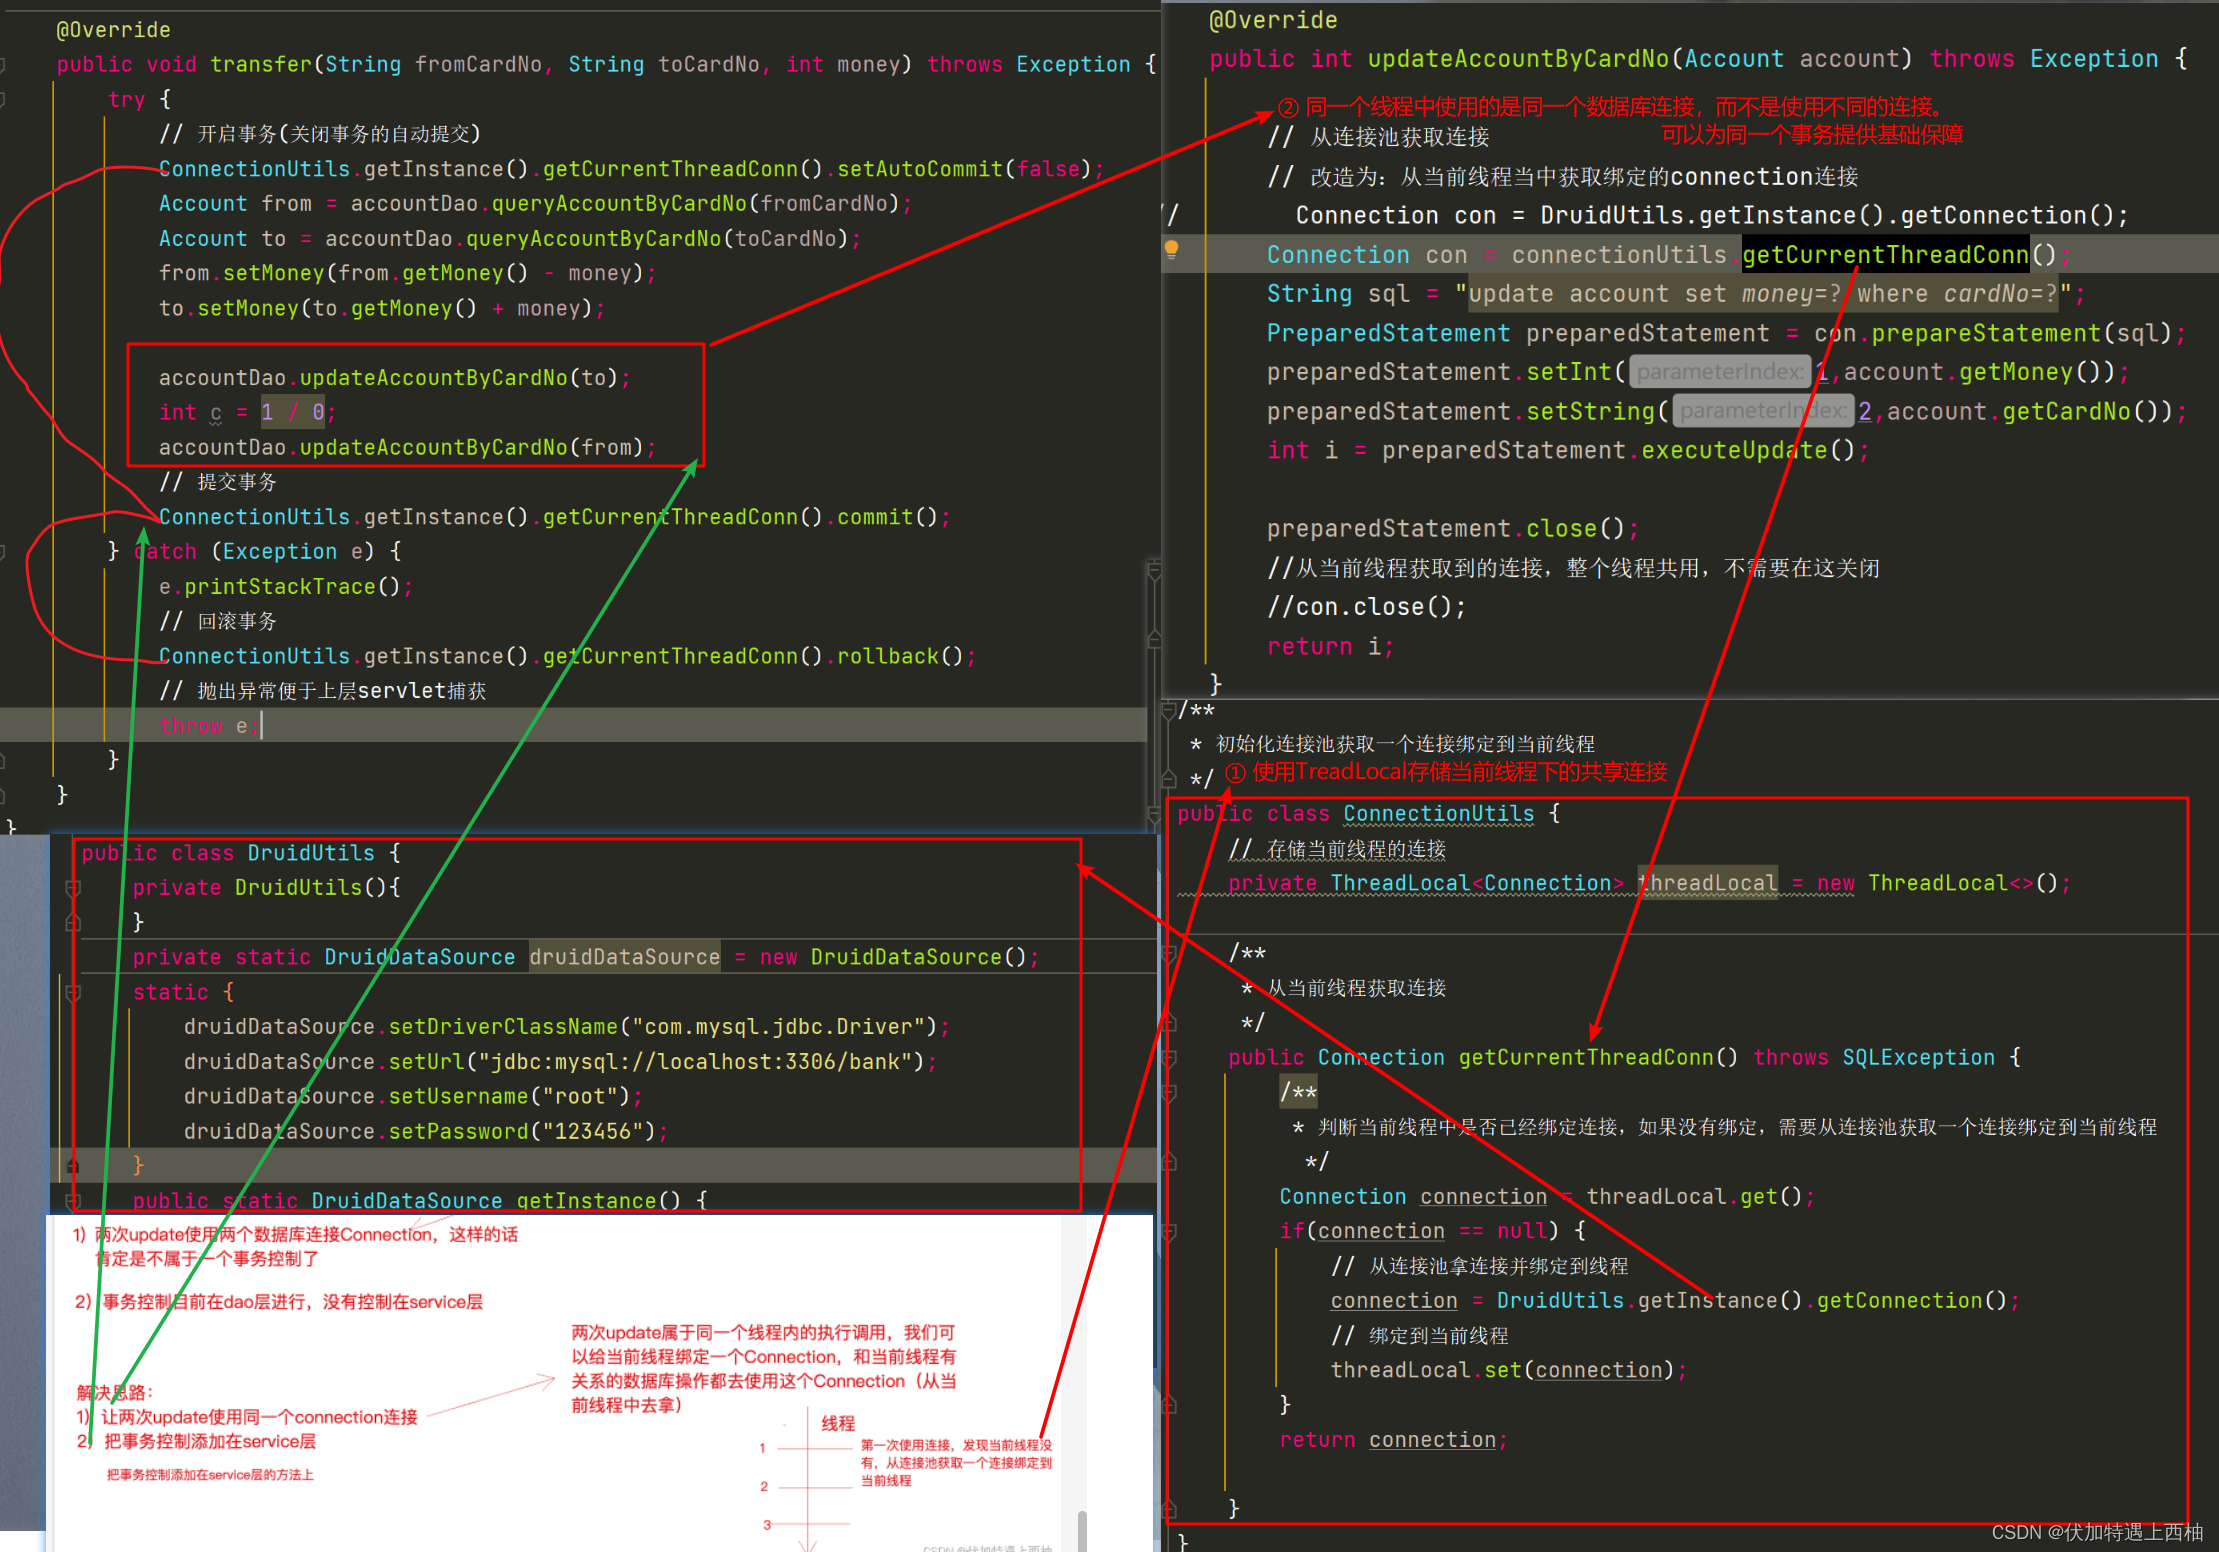2219x1552 pixels.
Task: Click the closing fold marker of static block
Action: 73,1166
